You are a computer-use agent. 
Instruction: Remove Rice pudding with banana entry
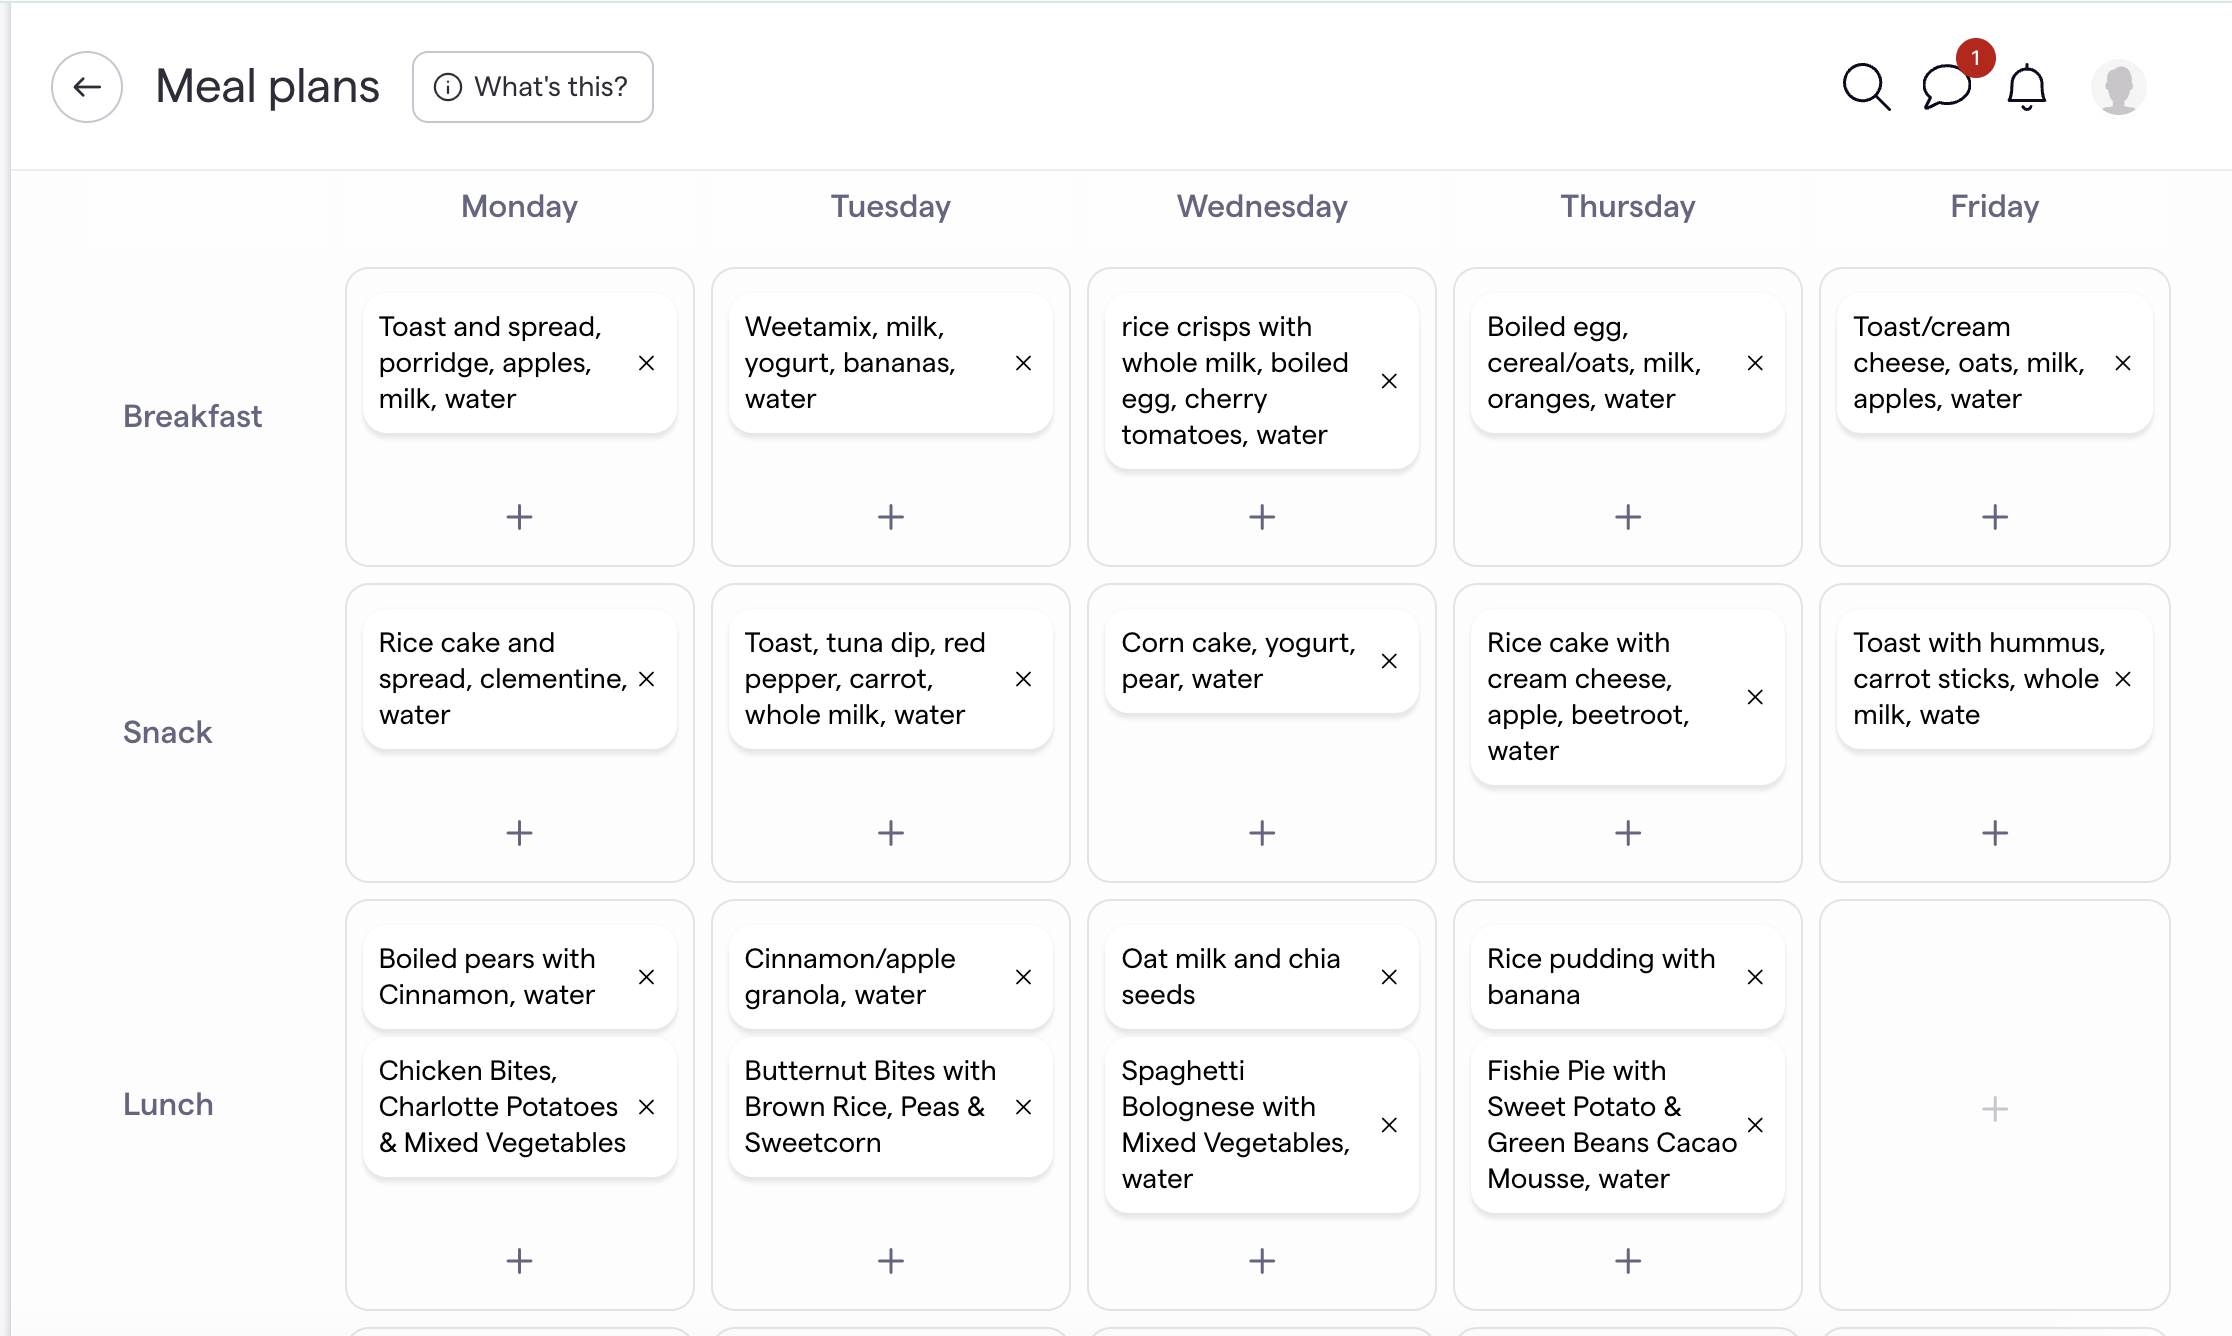[x=1755, y=977]
